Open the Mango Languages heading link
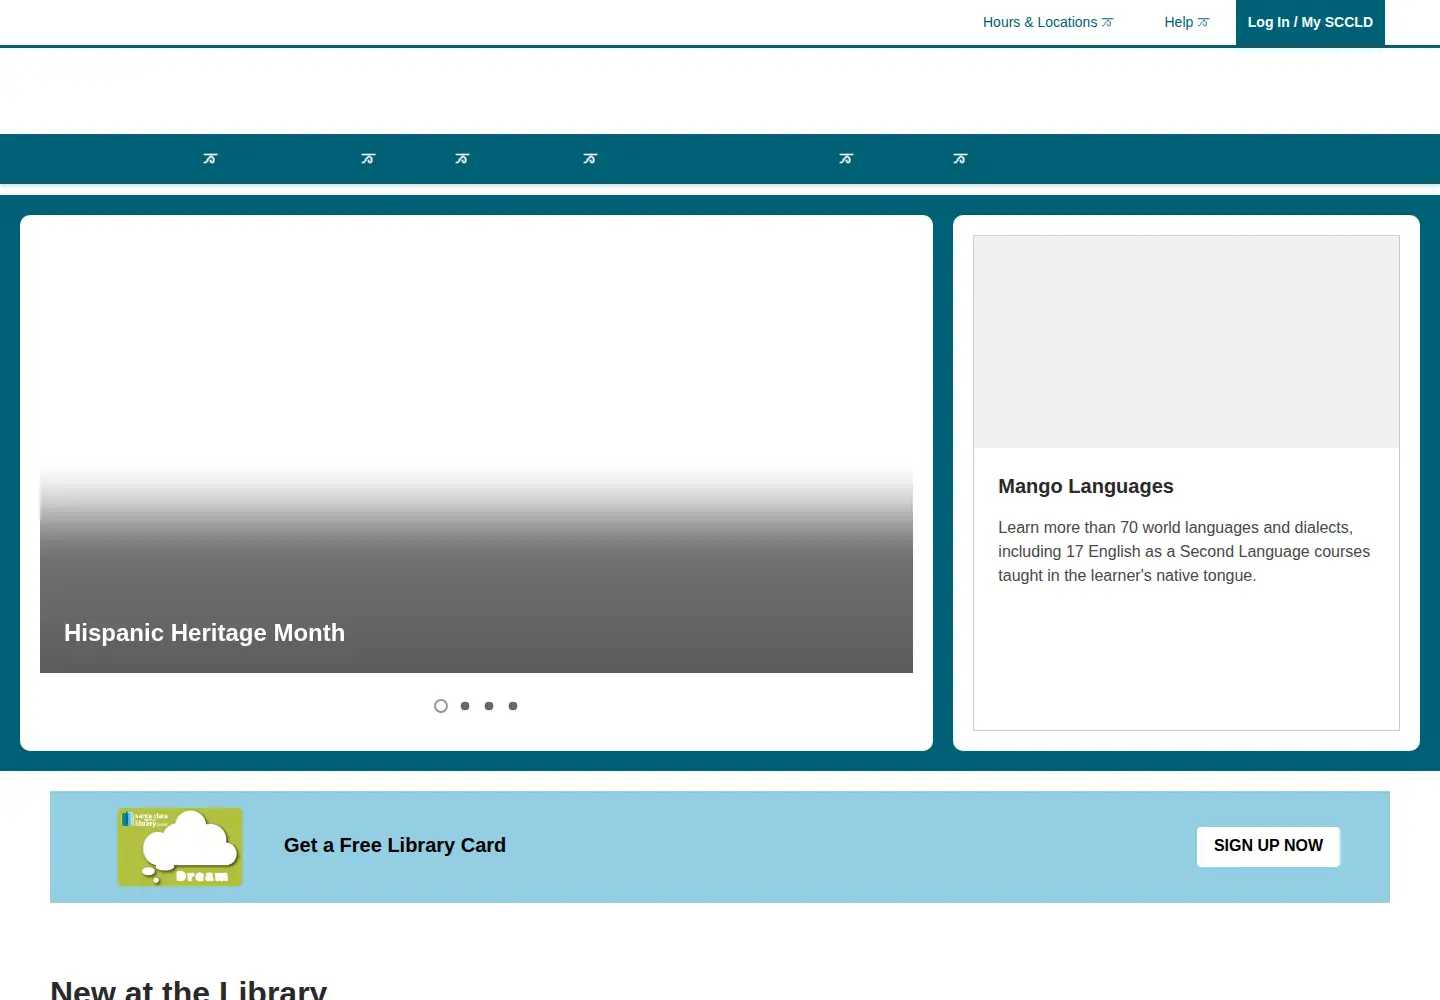 1086,486
